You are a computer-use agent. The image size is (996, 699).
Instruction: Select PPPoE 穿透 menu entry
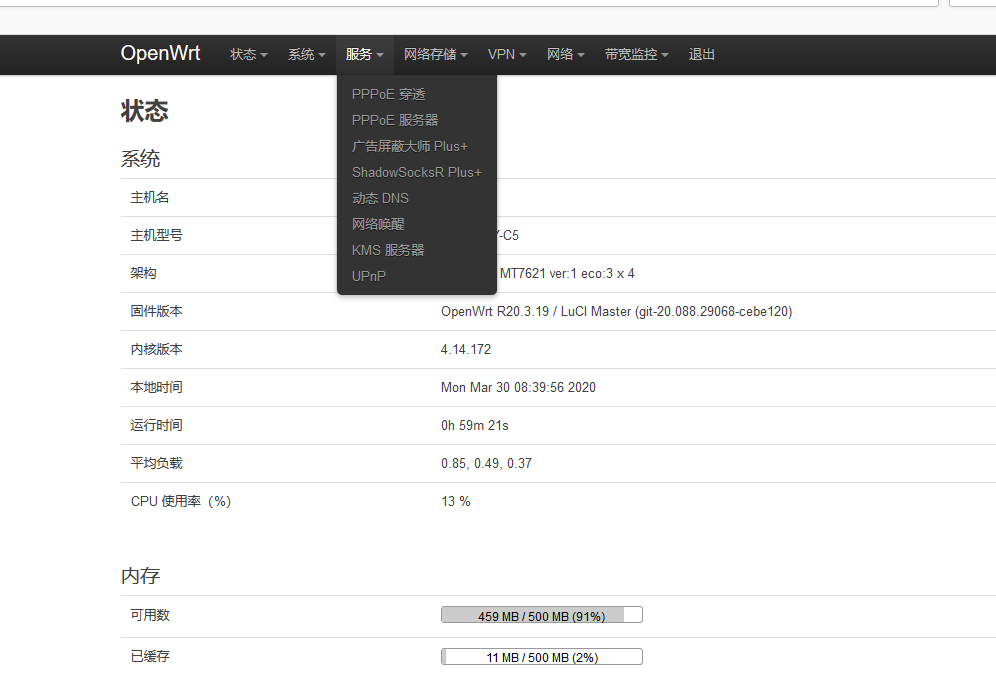point(417,94)
